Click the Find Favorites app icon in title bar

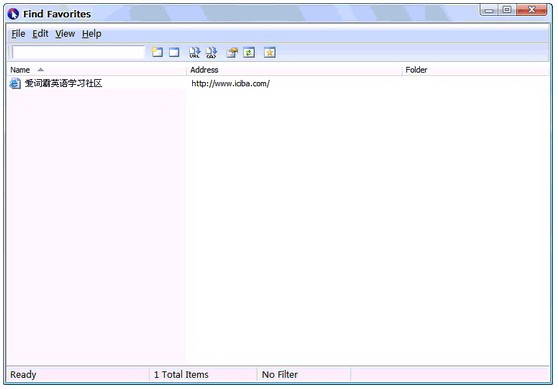click(13, 14)
